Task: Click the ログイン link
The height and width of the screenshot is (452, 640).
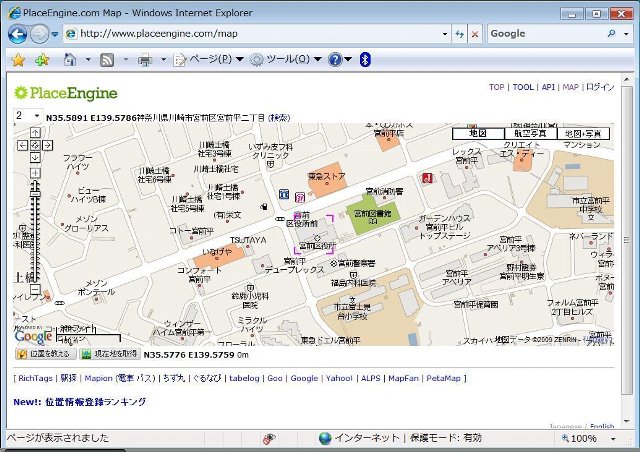Action: point(600,87)
